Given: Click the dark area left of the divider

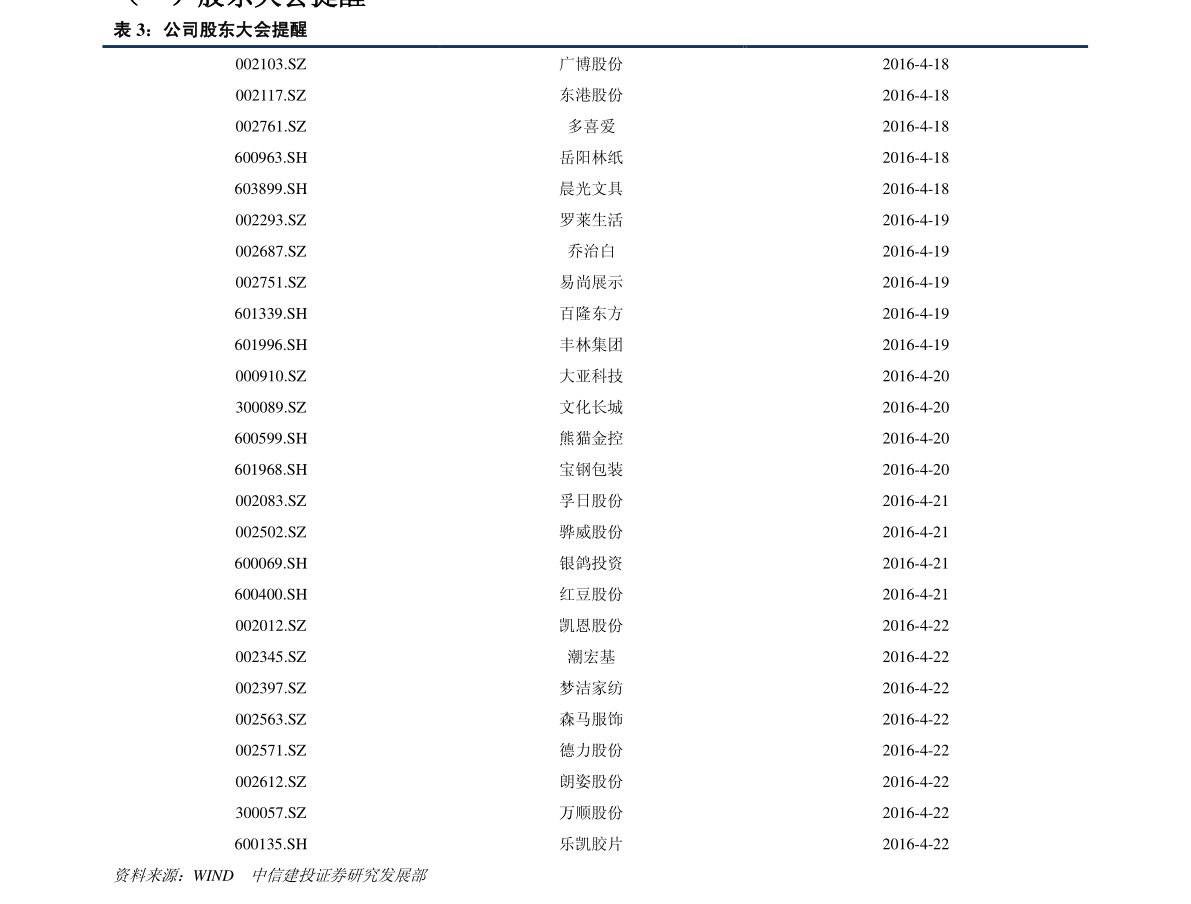Looking at the screenshot, I should 50,46.
